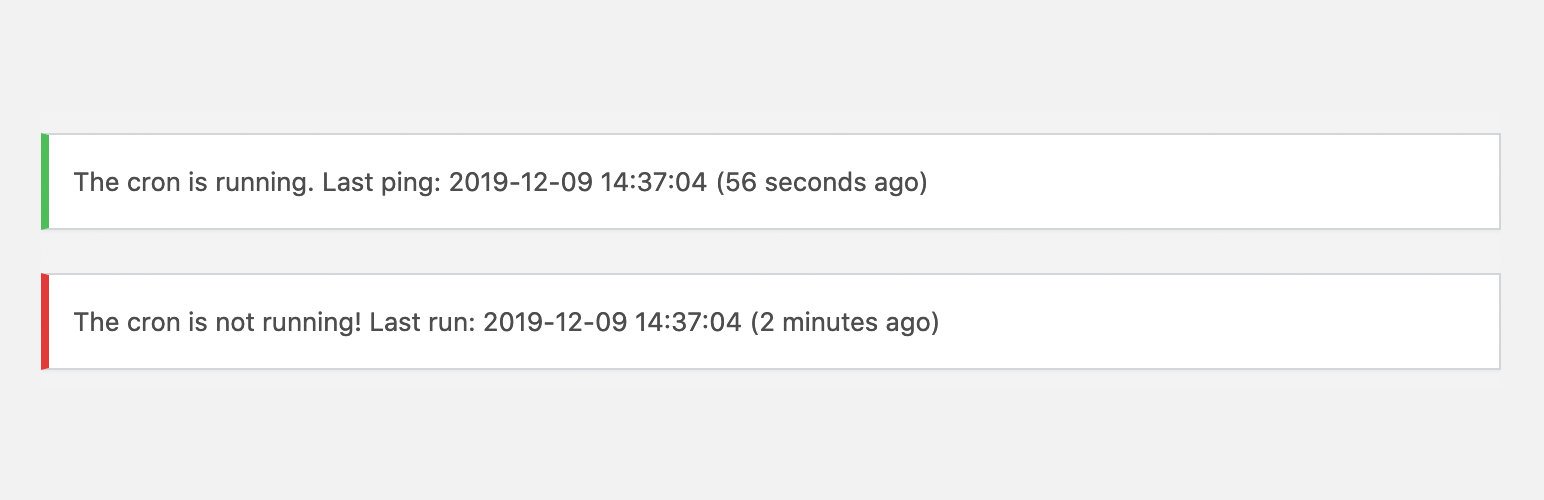Click the gray gap between the two notices
The image size is (1544, 500).
click(770, 251)
